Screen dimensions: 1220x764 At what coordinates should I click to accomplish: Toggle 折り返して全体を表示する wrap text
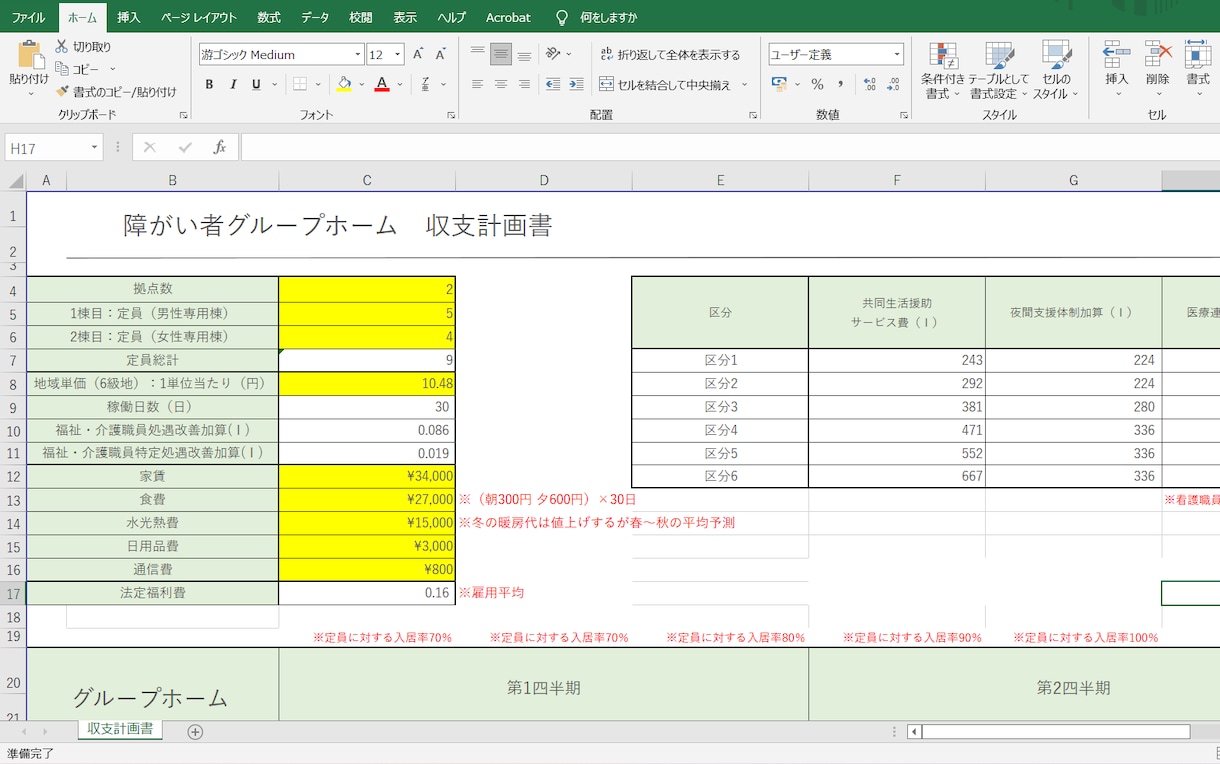click(x=670, y=54)
